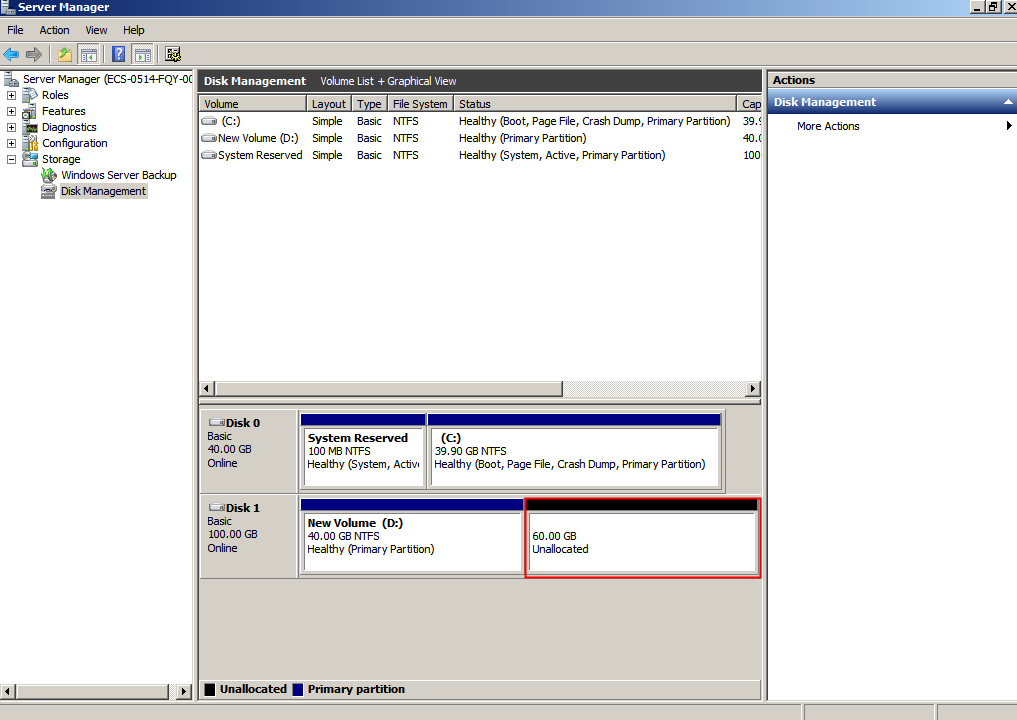
Task: Click 'Healthy (Primary Partition)' status of New Volume
Action: click(522, 138)
